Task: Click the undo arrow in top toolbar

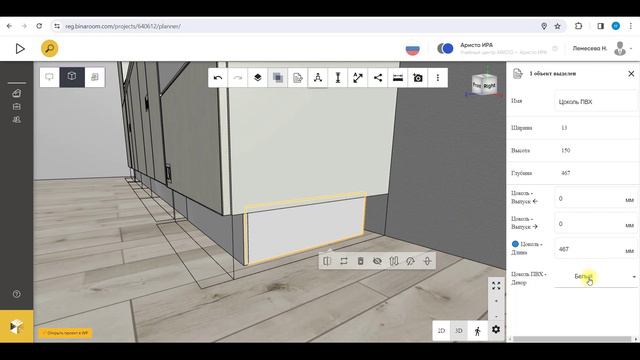Action: tap(218, 78)
